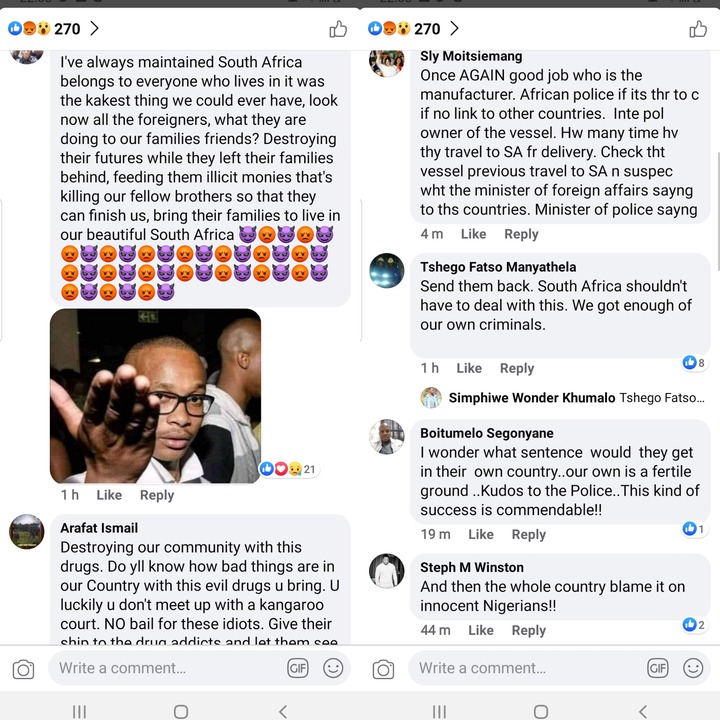720x720 pixels.
Task: Tap the Android home button on left
Action: pos(181,712)
